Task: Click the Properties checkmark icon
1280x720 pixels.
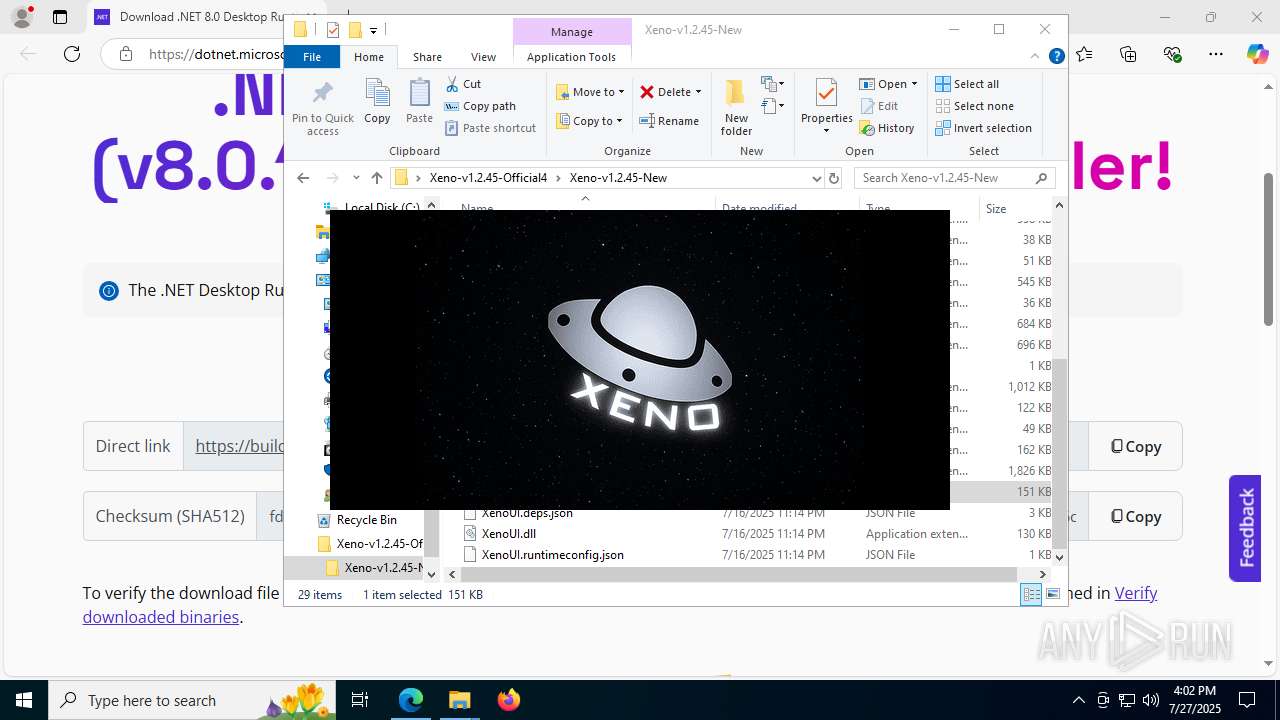Action: 826,94
